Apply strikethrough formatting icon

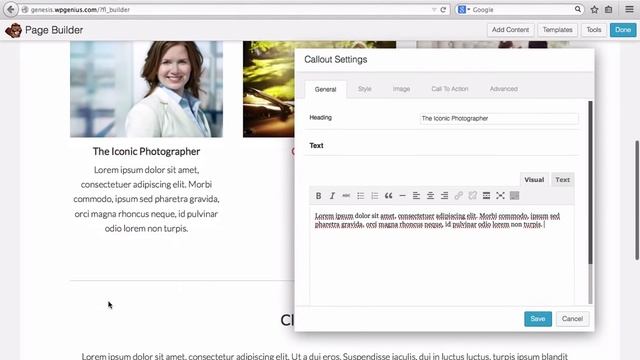(346, 196)
